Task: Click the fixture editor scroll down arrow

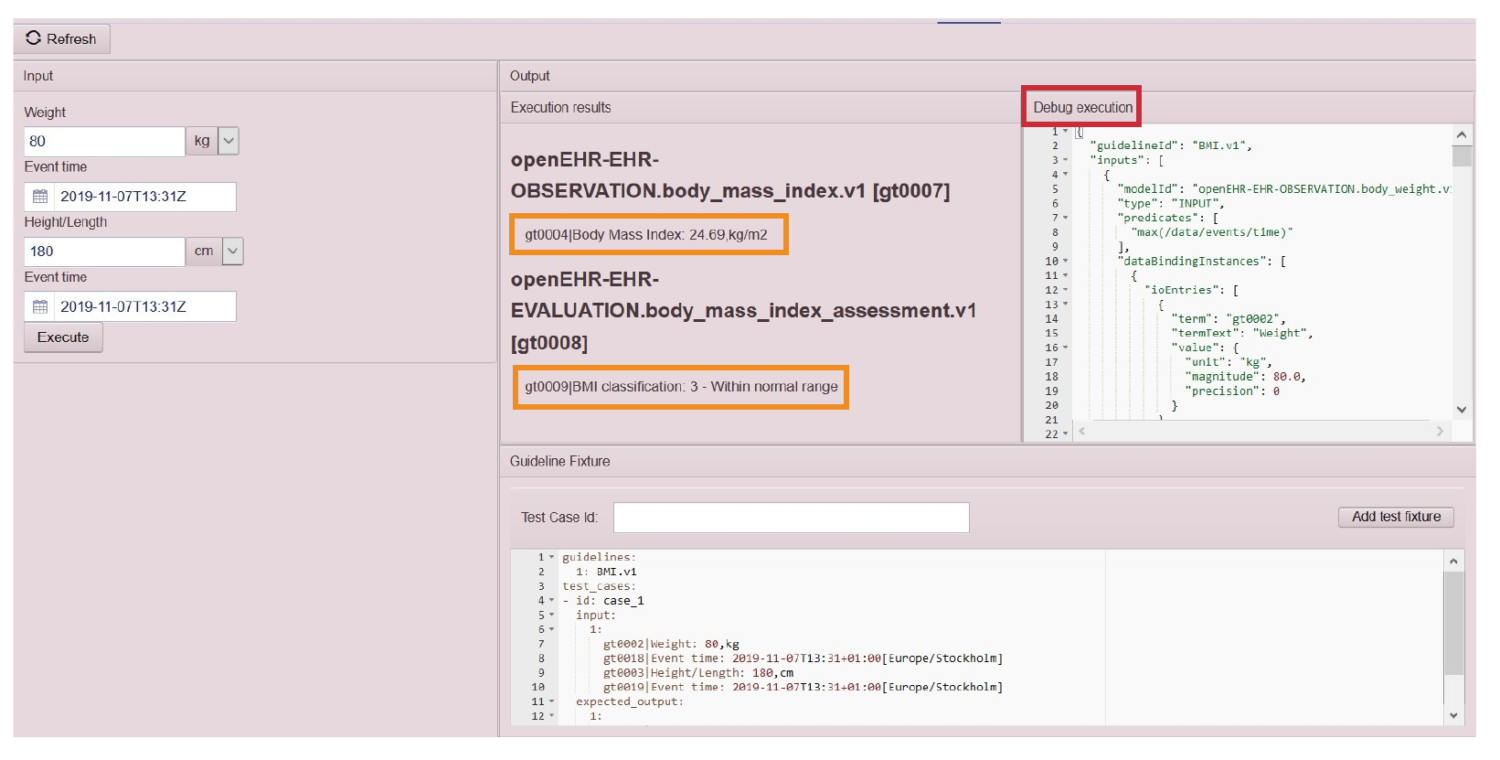Action: point(1453,715)
